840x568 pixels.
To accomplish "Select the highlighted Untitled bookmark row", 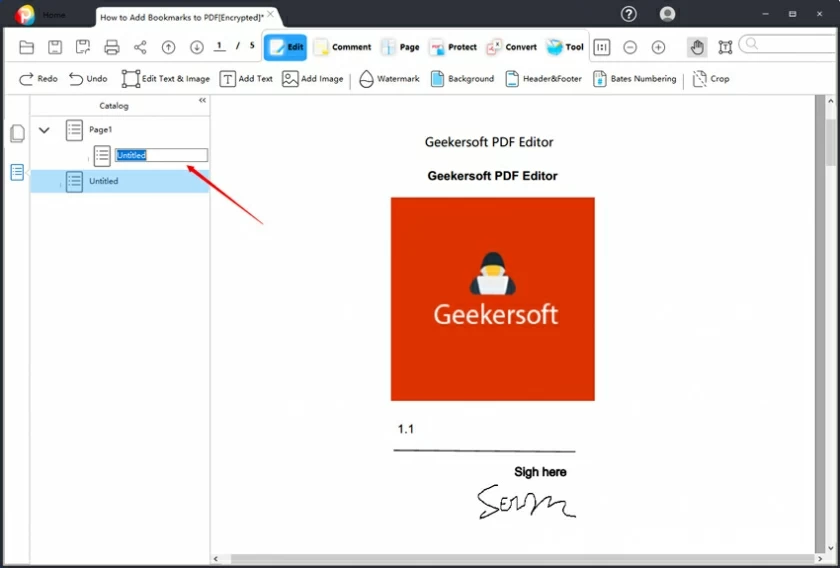I will (120, 181).
